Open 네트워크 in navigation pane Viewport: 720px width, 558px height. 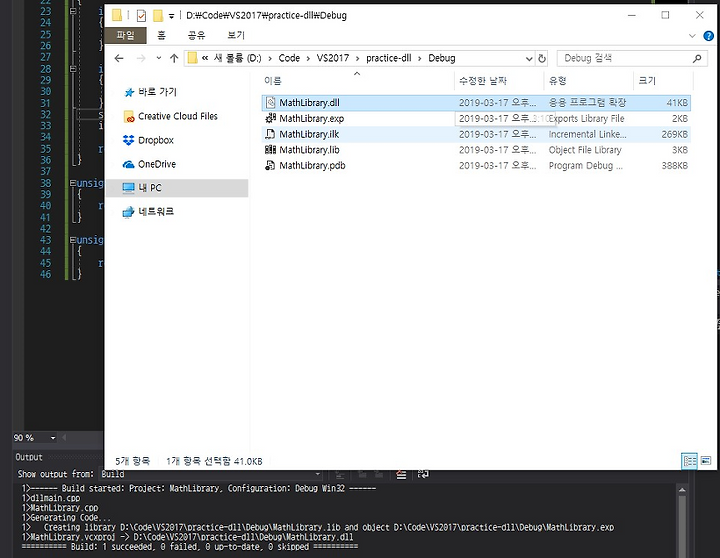(x=148, y=212)
